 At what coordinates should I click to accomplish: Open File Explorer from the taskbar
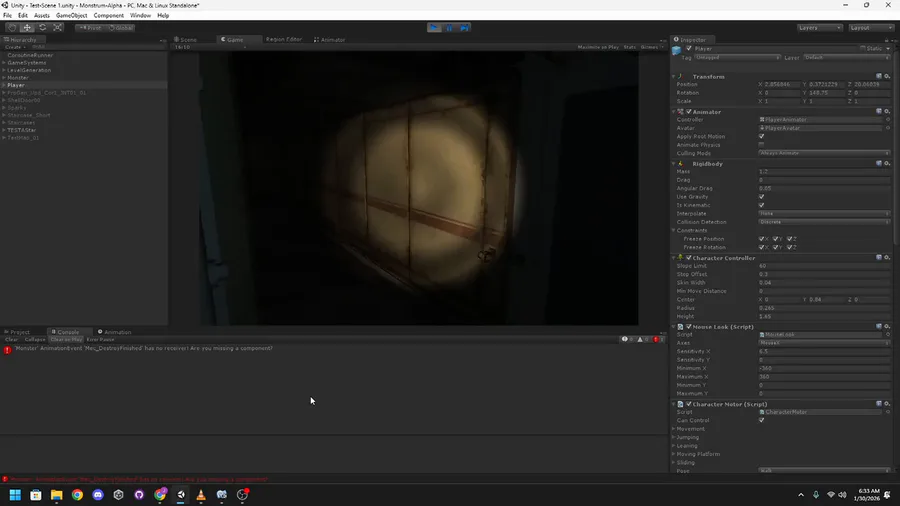(x=56, y=495)
